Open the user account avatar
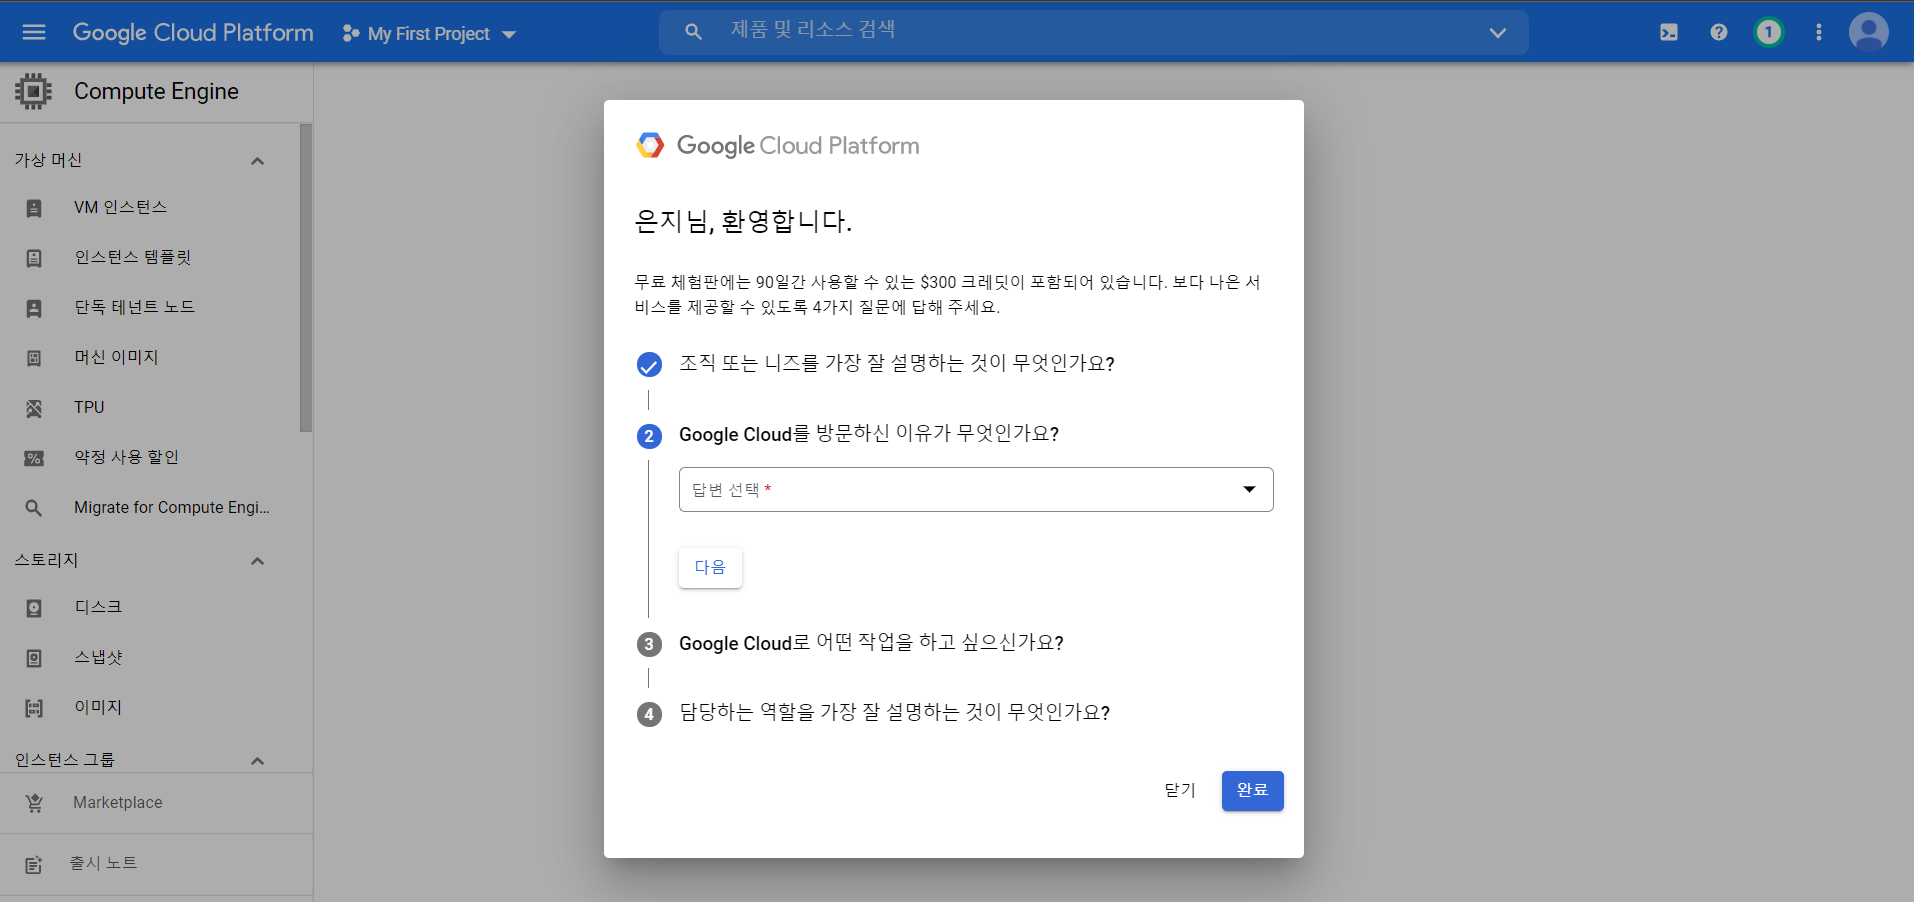Screen dimensions: 1914x902 pos(1869,32)
